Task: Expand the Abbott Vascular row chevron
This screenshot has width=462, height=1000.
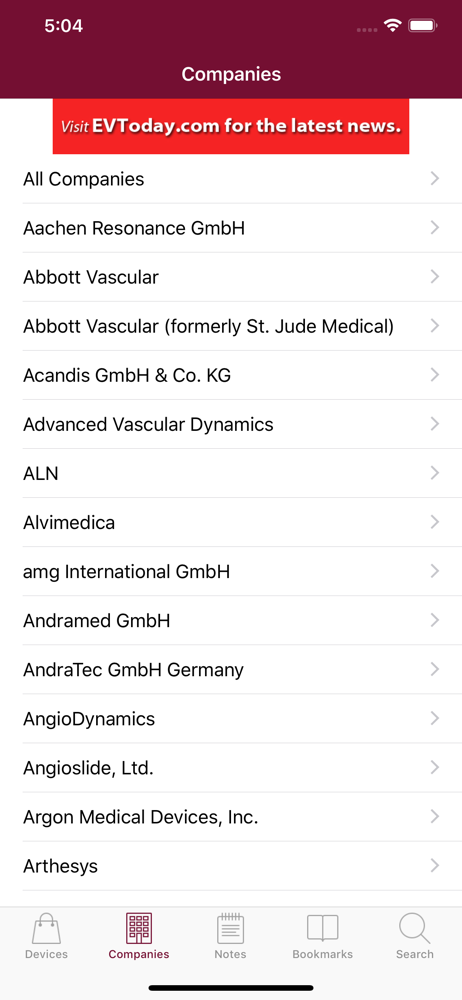Action: [435, 277]
